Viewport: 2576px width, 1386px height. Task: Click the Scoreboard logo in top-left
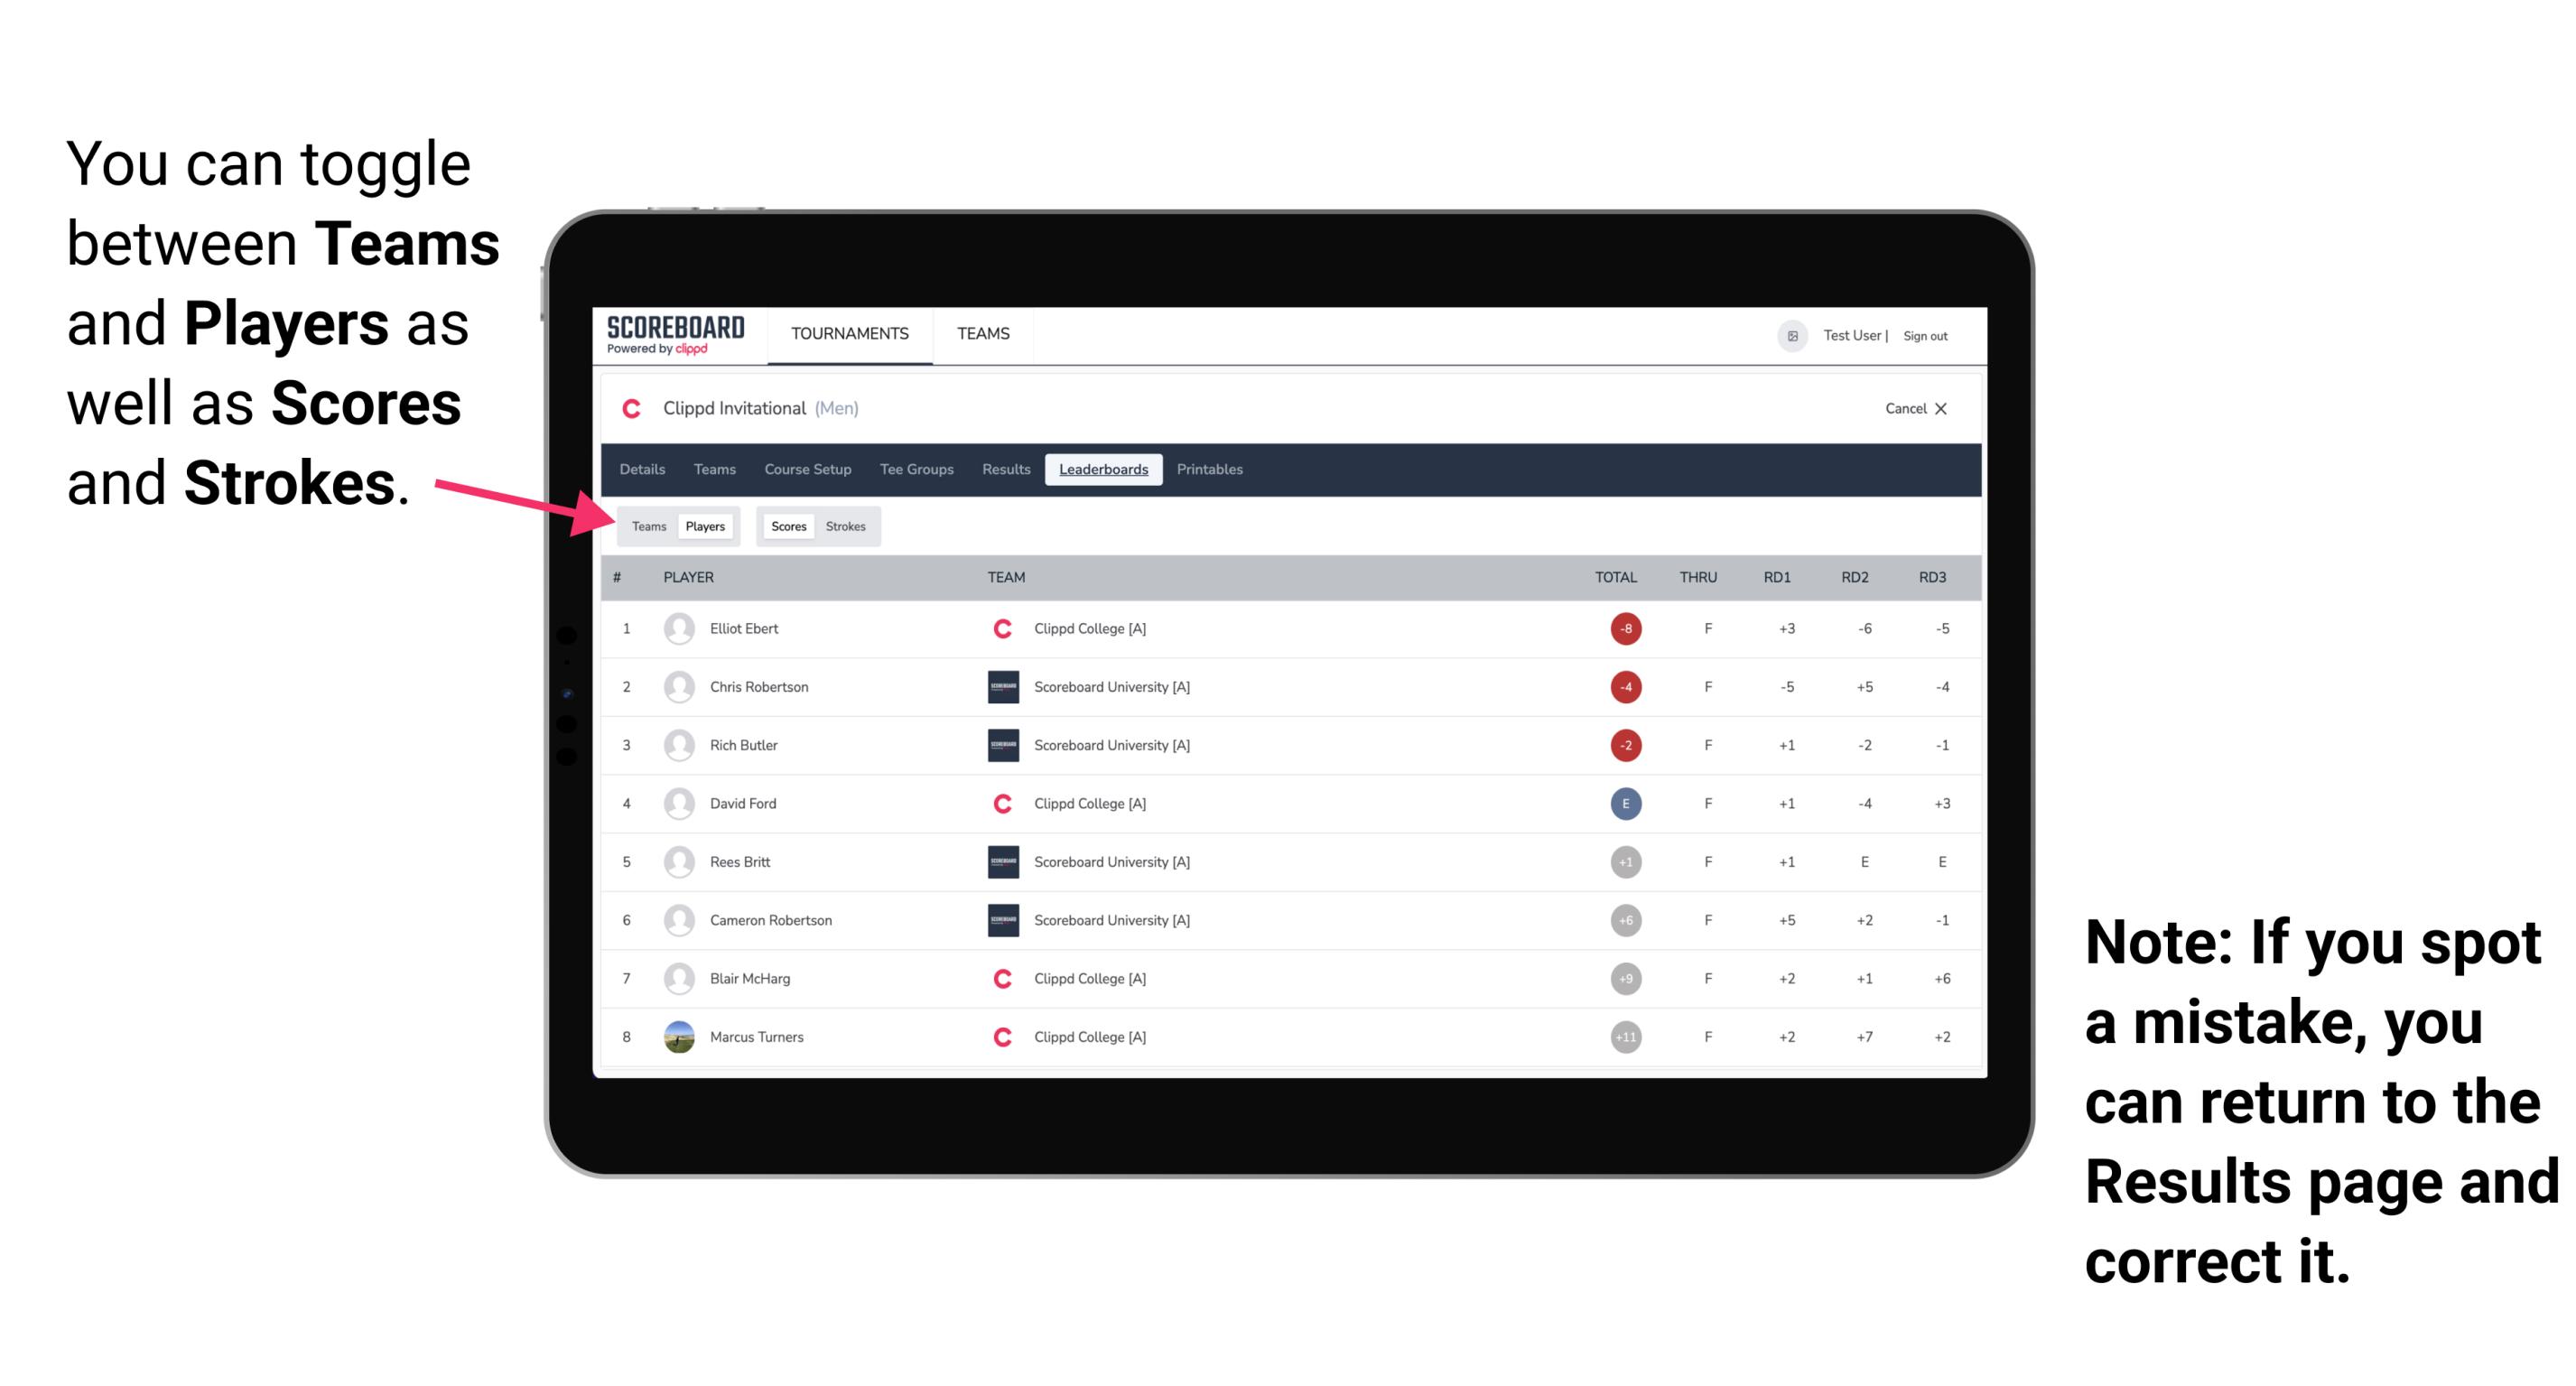pos(674,336)
